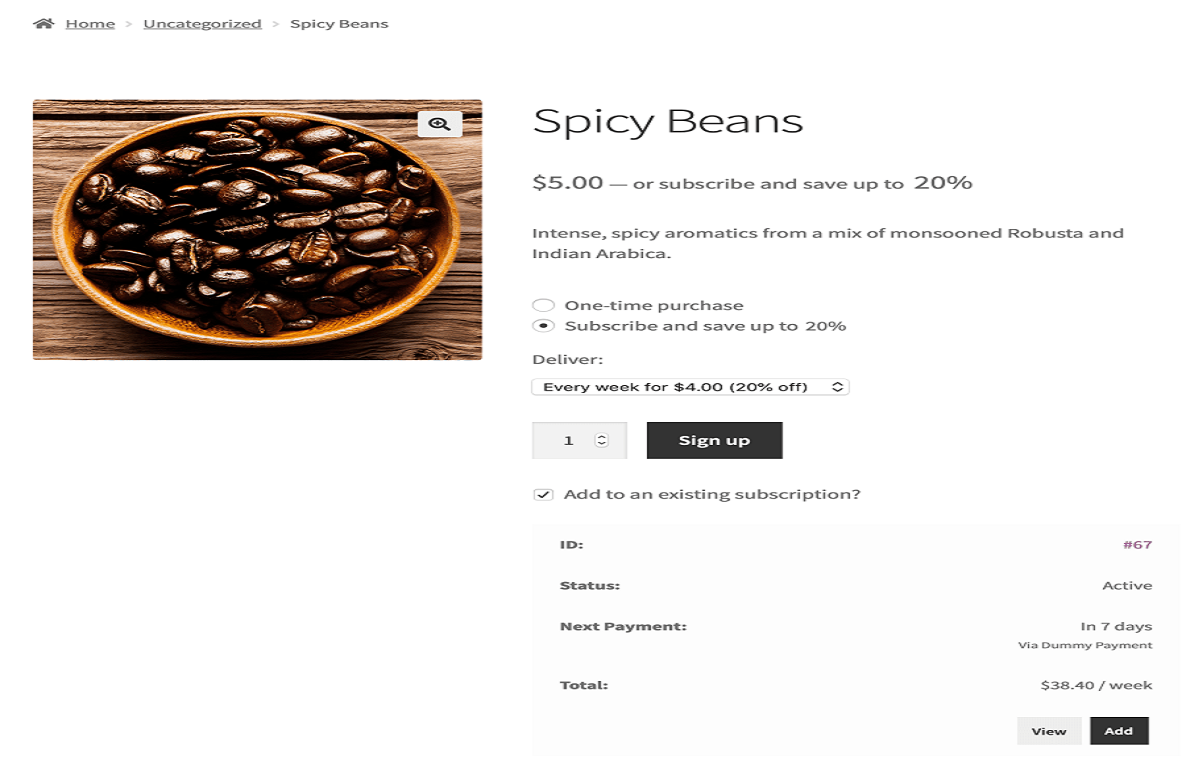Uncheck "Add to an existing subscription?"
Image resolution: width=1186 pixels, height=766 pixels.
[541, 494]
